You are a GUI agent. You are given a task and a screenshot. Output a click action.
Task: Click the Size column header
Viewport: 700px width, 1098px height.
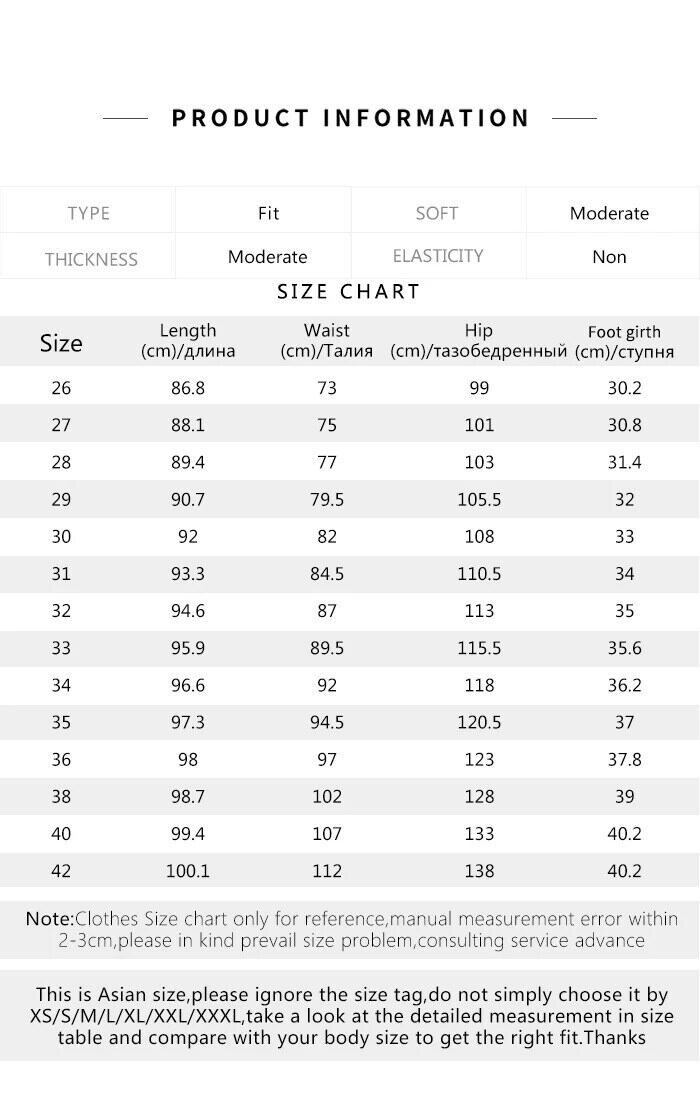61,343
